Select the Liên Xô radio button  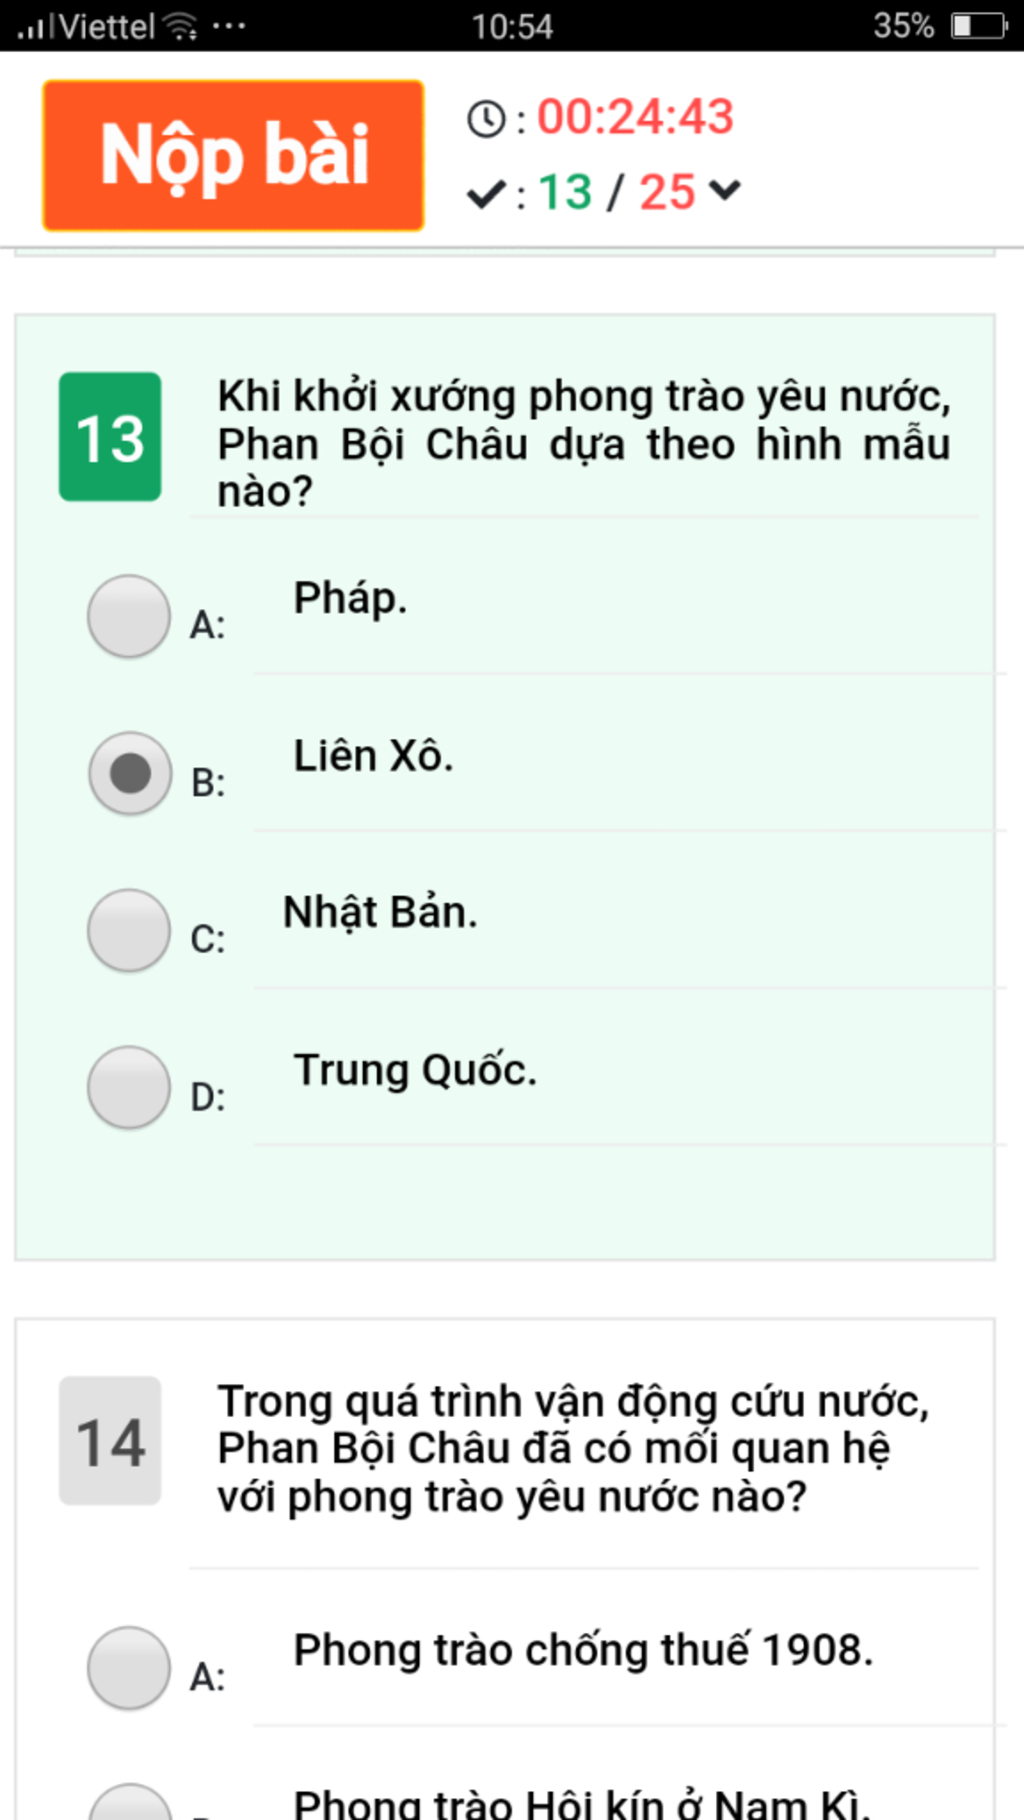(x=129, y=773)
